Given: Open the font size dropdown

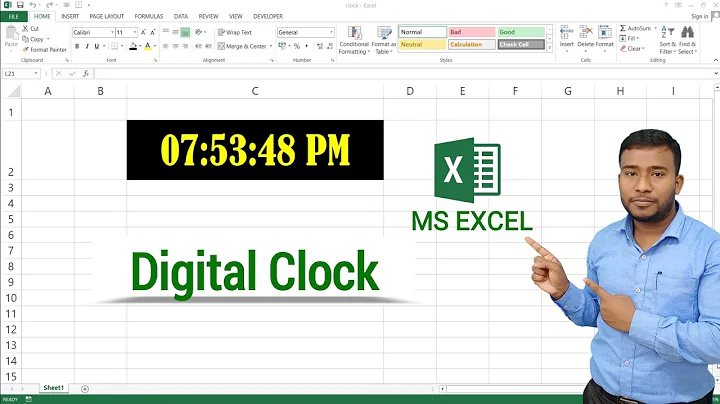Looking at the screenshot, I should pos(135,32).
